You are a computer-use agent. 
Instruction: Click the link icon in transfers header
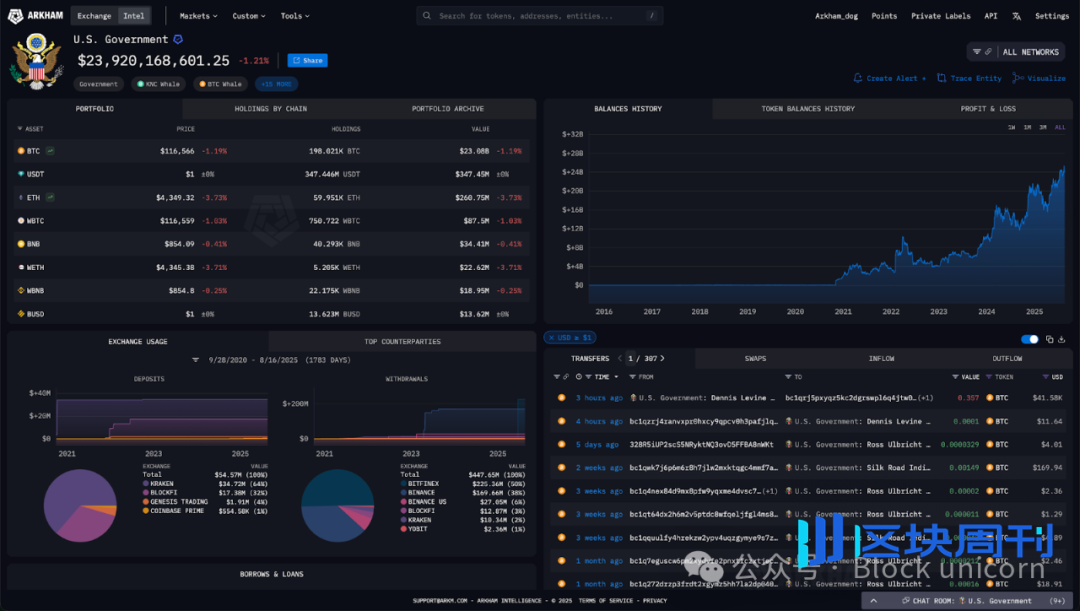coord(565,377)
